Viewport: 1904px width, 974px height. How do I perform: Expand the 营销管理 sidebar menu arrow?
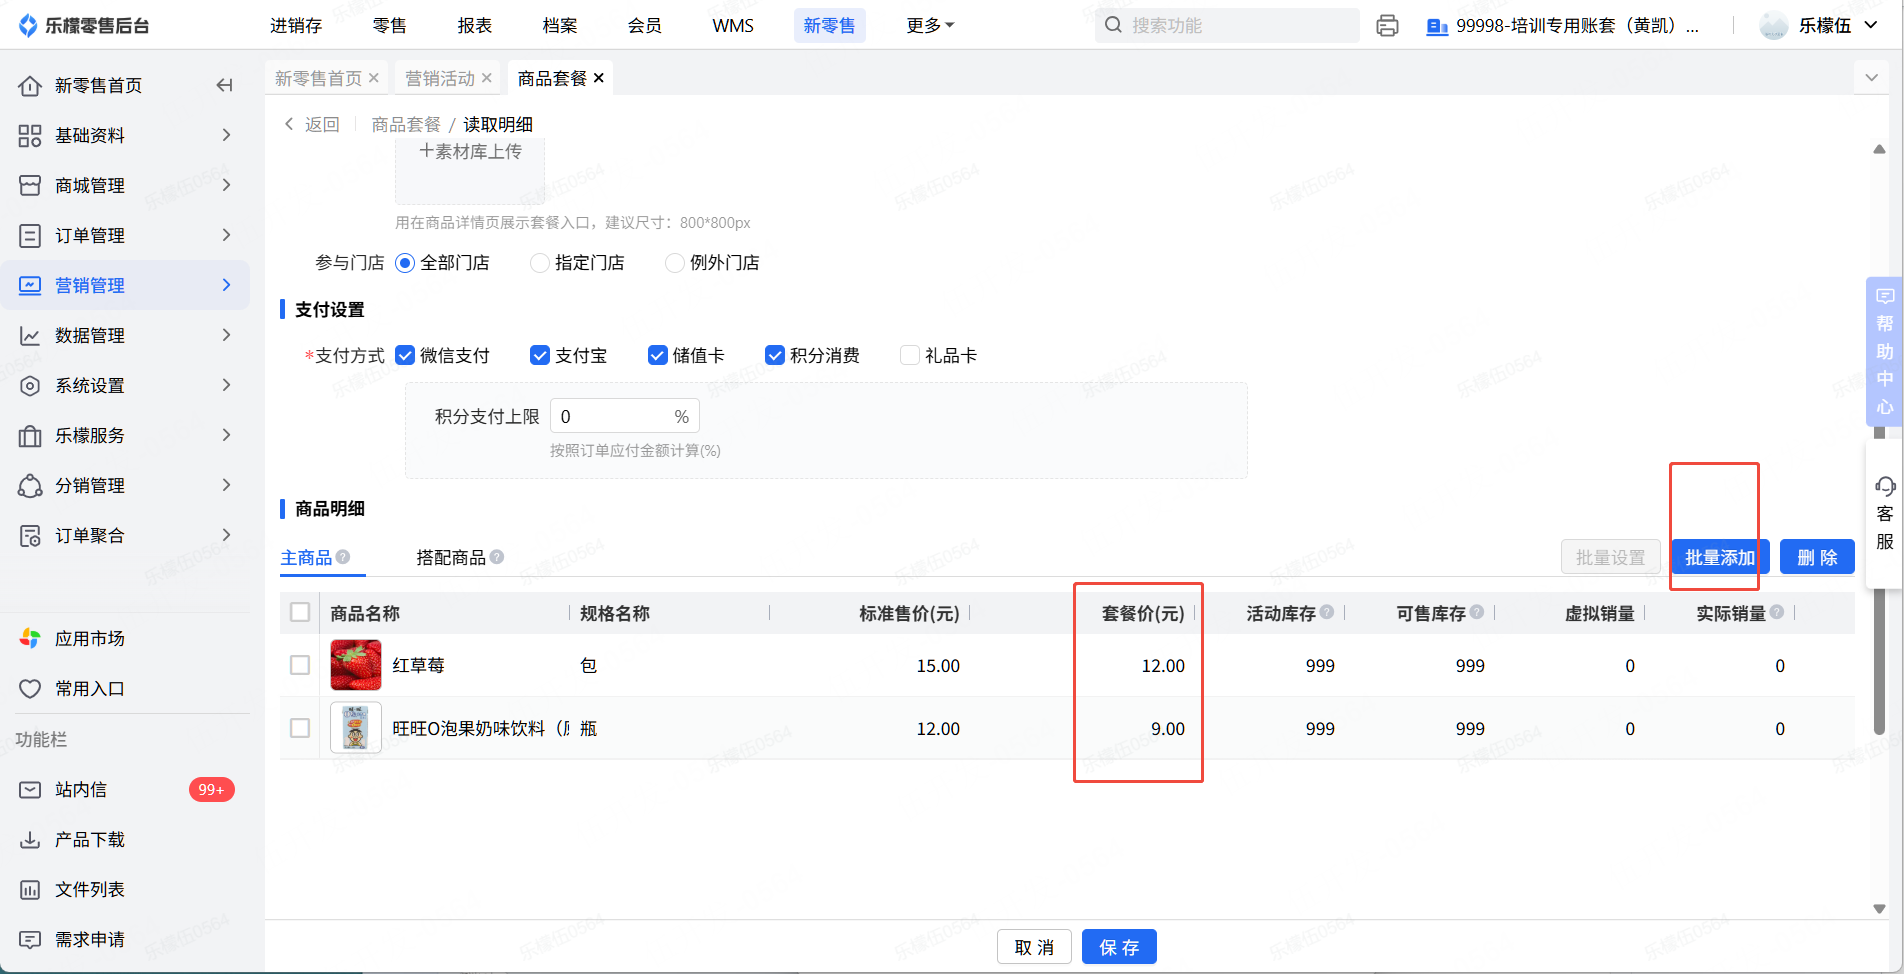pyautogui.click(x=227, y=285)
